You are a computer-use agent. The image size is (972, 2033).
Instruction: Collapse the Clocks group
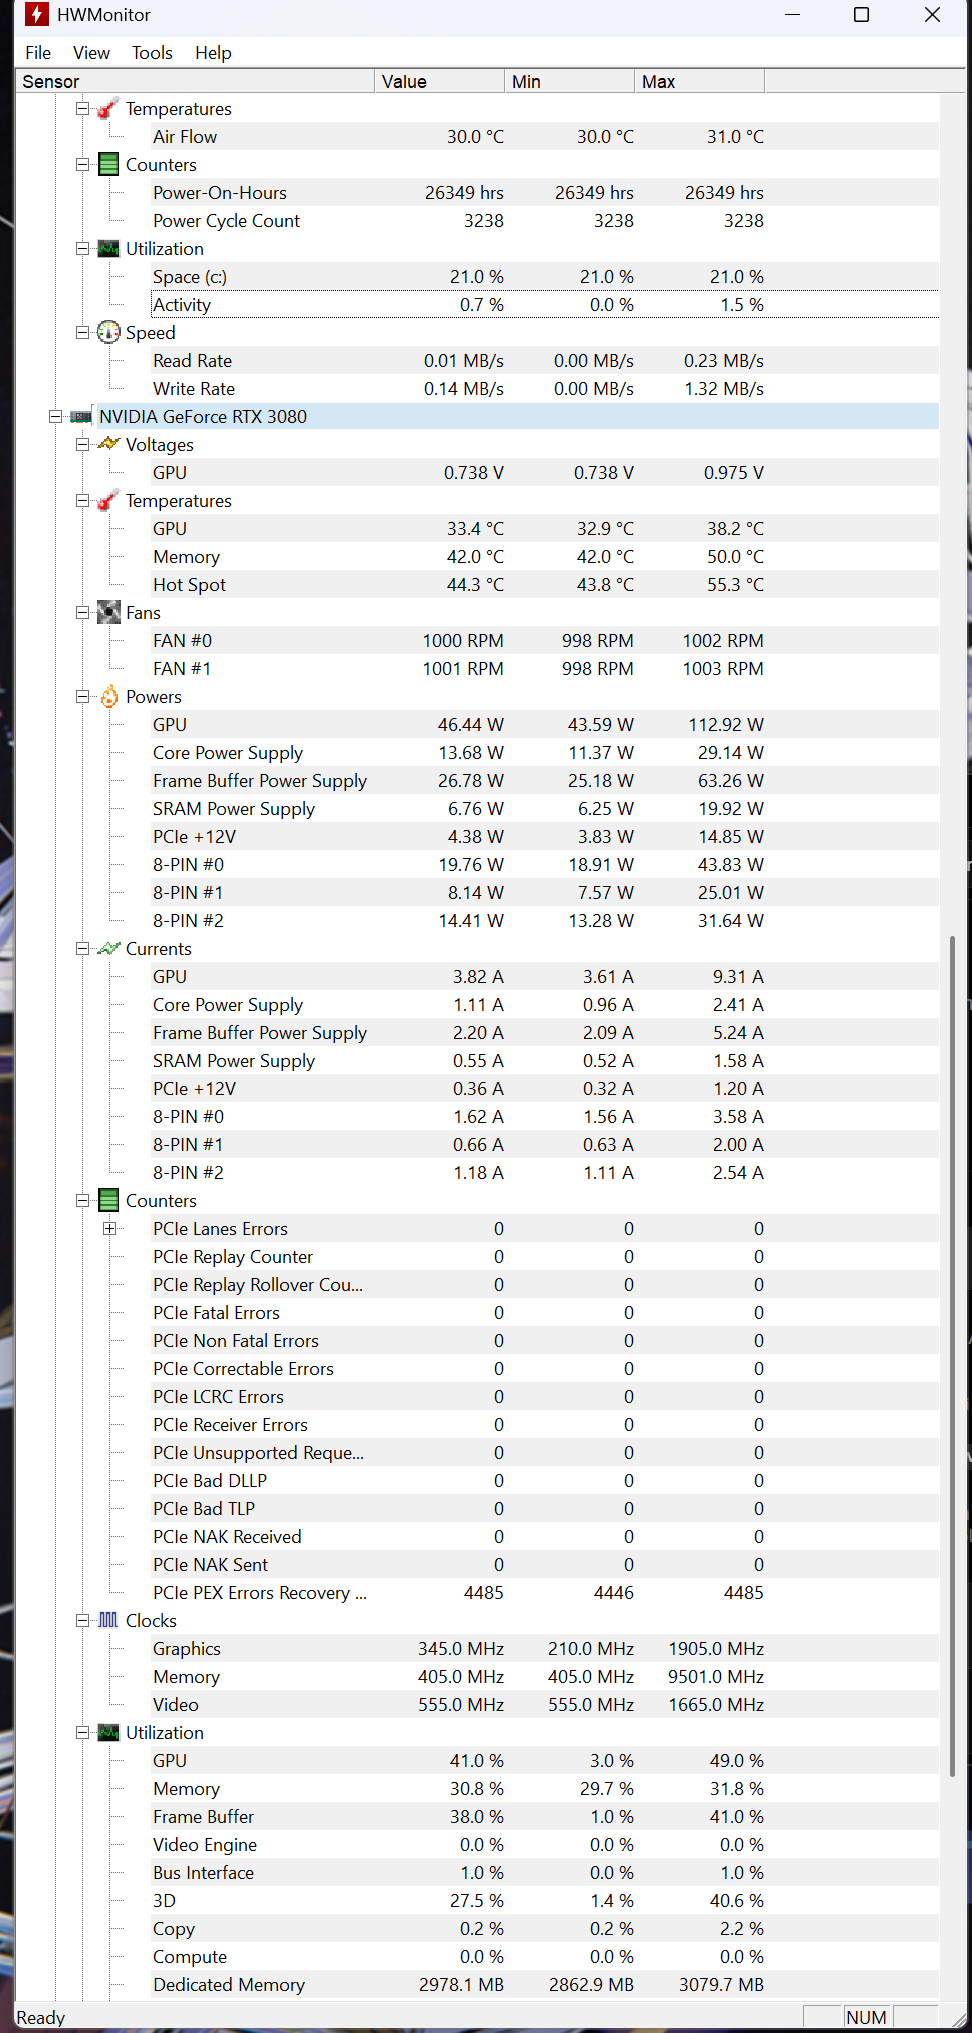tap(82, 1621)
